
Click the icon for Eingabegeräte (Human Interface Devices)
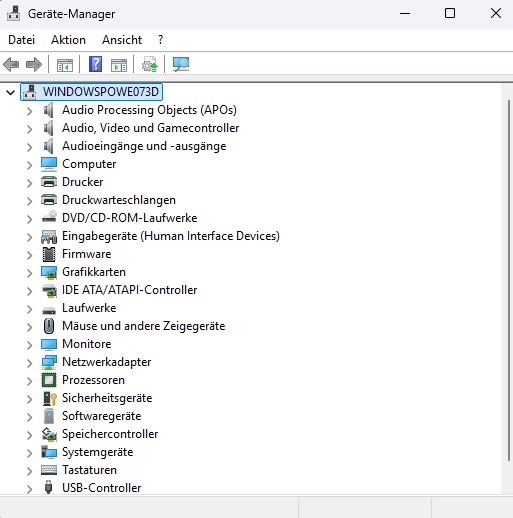(x=49, y=237)
